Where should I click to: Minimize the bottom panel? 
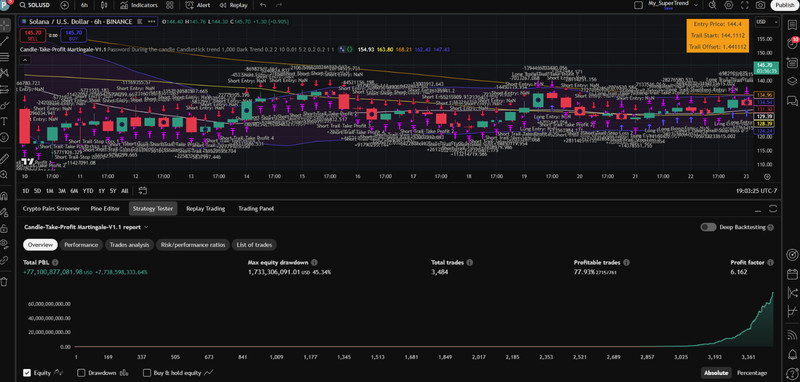[x=758, y=209]
